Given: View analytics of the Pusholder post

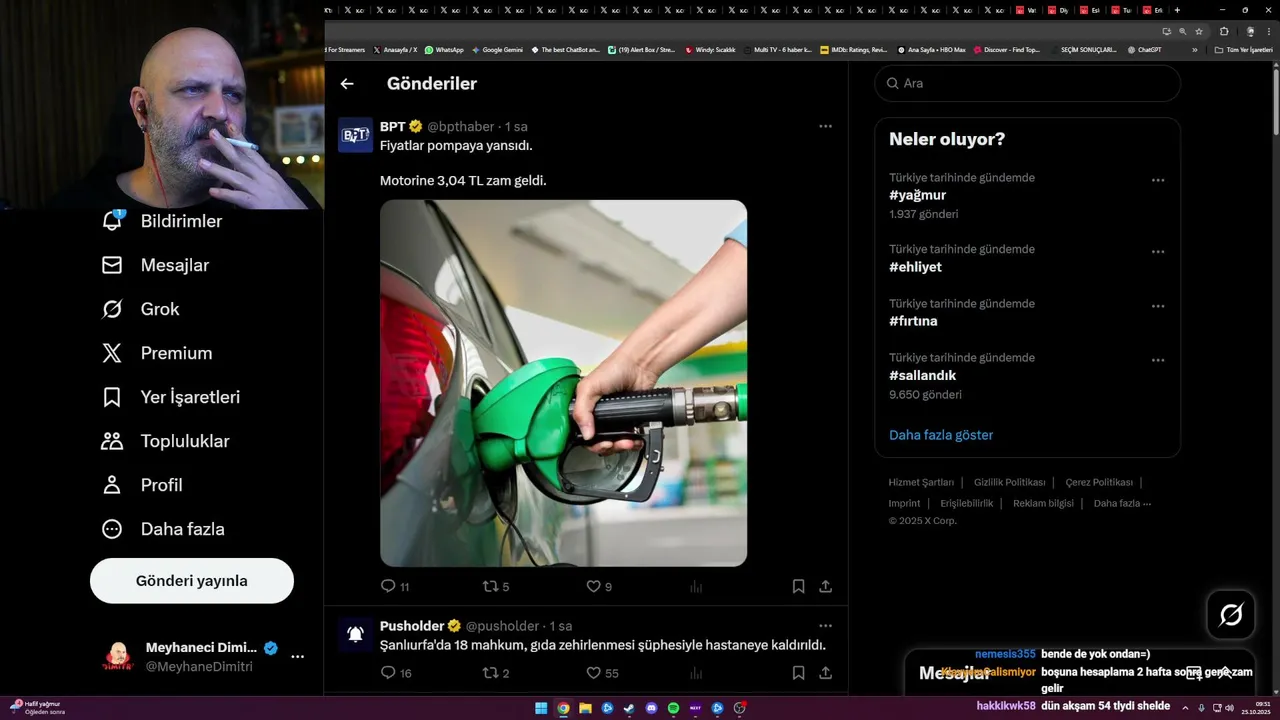Looking at the screenshot, I should (696, 673).
